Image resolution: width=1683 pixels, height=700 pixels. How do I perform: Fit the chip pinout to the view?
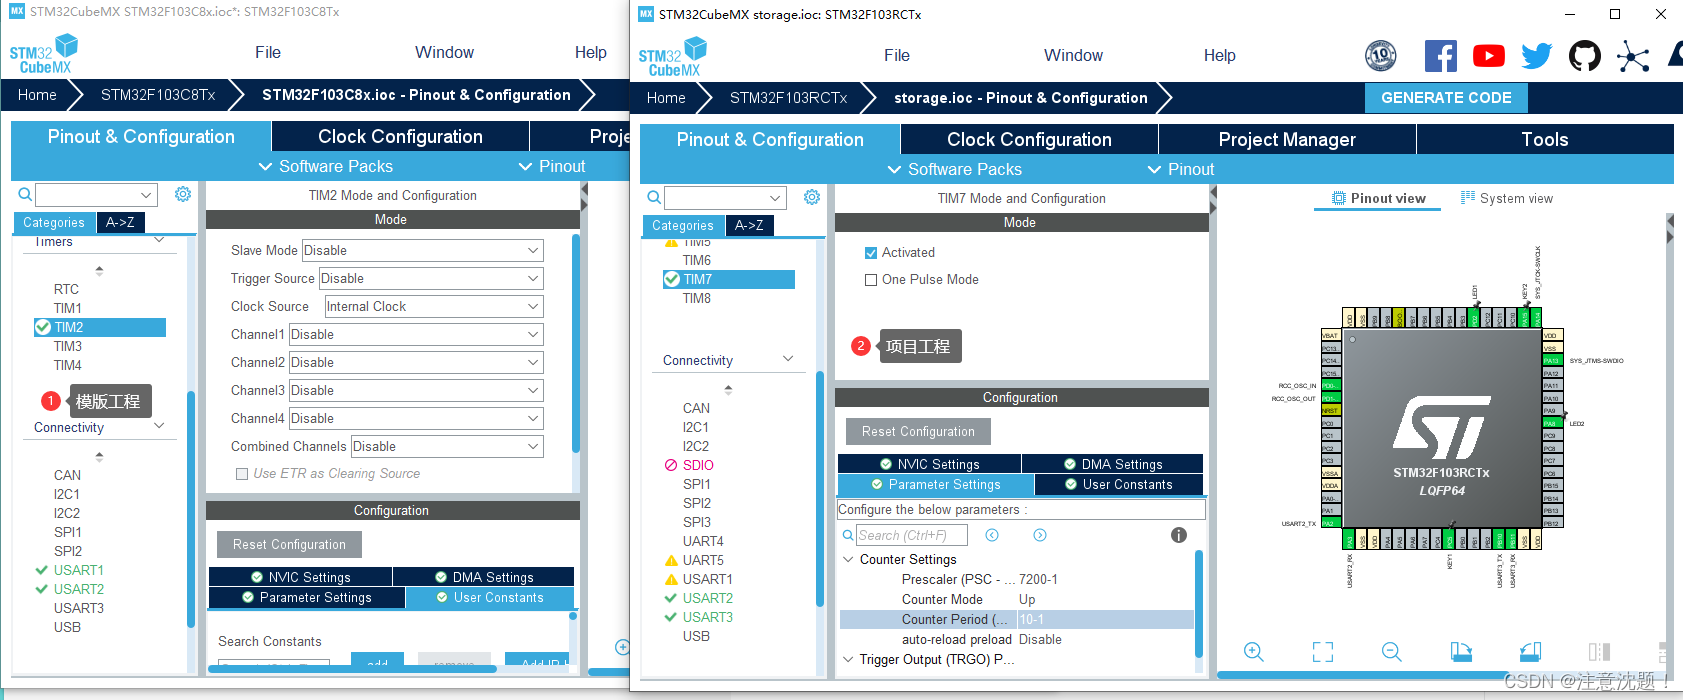pyautogui.click(x=1323, y=652)
